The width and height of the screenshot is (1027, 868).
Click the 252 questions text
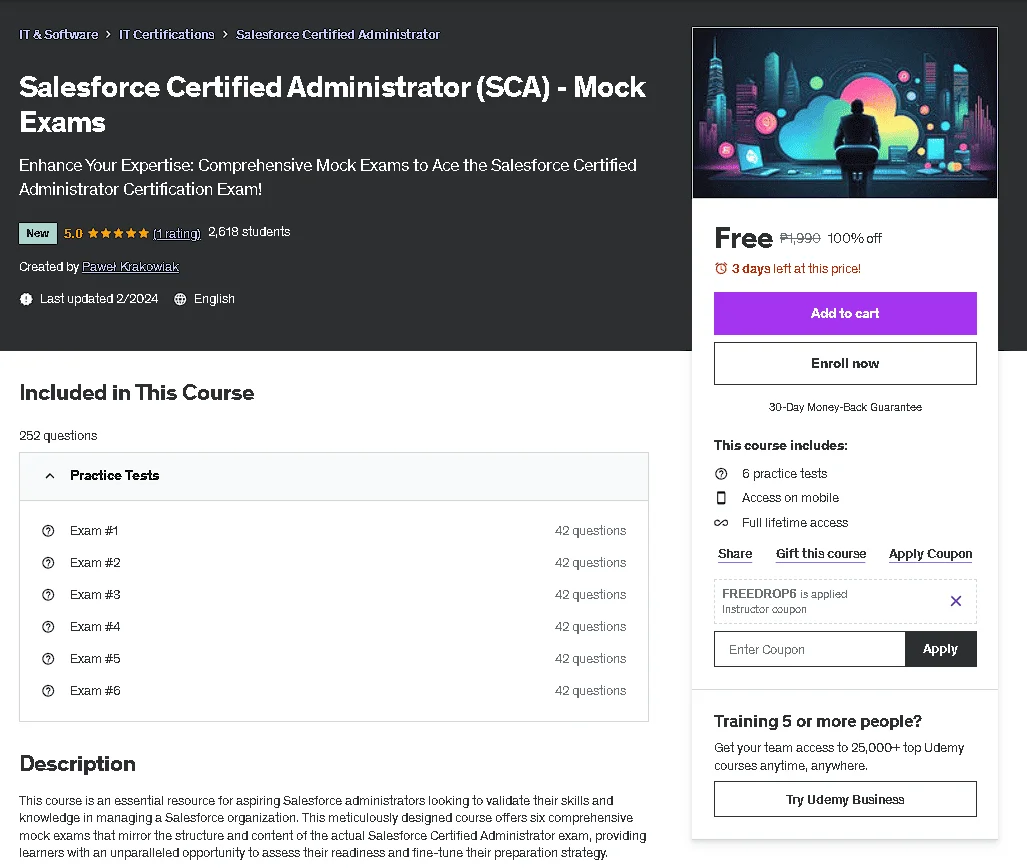click(58, 436)
